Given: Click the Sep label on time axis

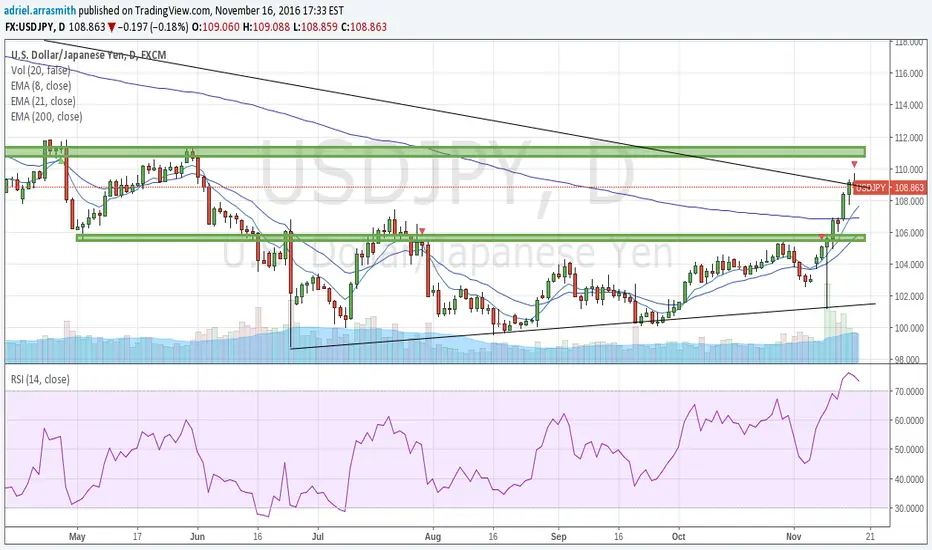Looking at the screenshot, I should 559,537.
